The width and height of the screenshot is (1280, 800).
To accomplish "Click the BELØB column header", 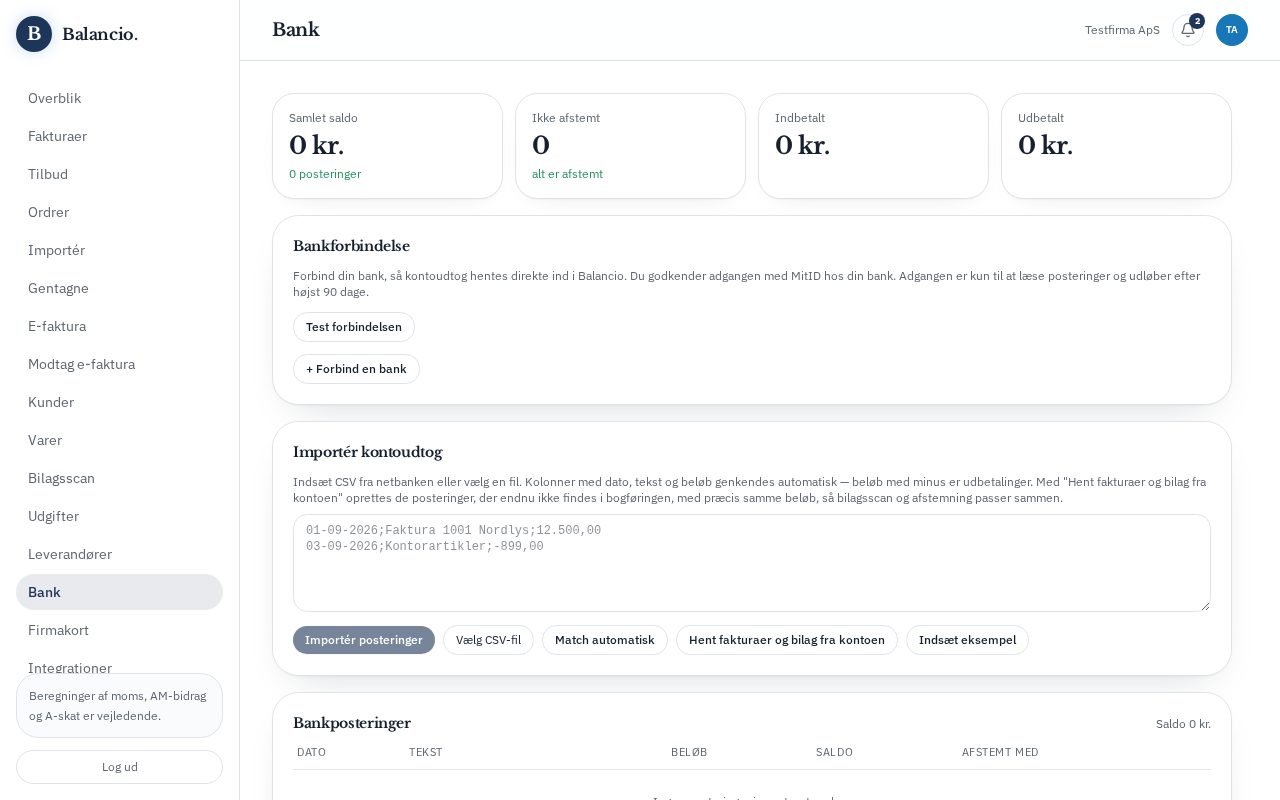I will (689, 752).
